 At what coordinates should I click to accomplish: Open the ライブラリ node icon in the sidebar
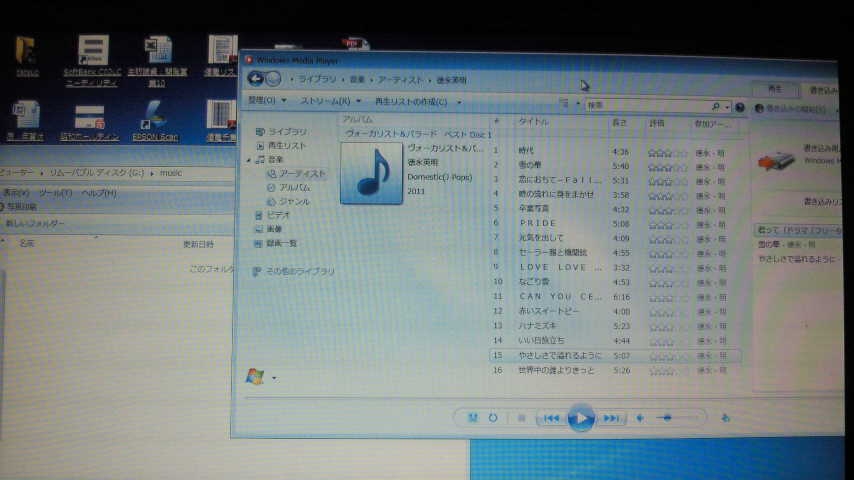pos(260,131)
